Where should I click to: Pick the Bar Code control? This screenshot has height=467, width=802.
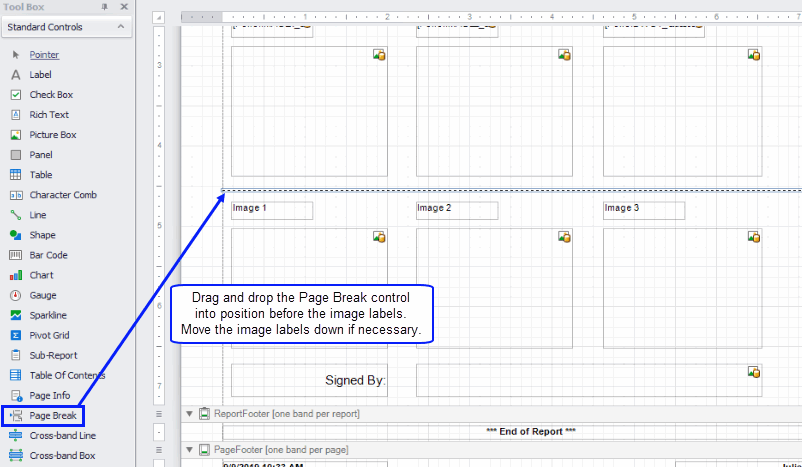tap(48, 255)
